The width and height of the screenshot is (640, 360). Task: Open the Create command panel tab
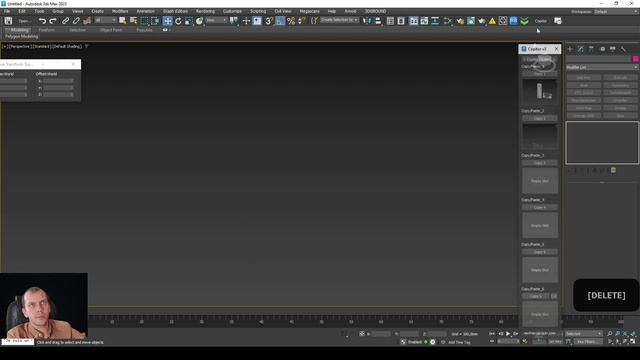[x=570, y=49]
